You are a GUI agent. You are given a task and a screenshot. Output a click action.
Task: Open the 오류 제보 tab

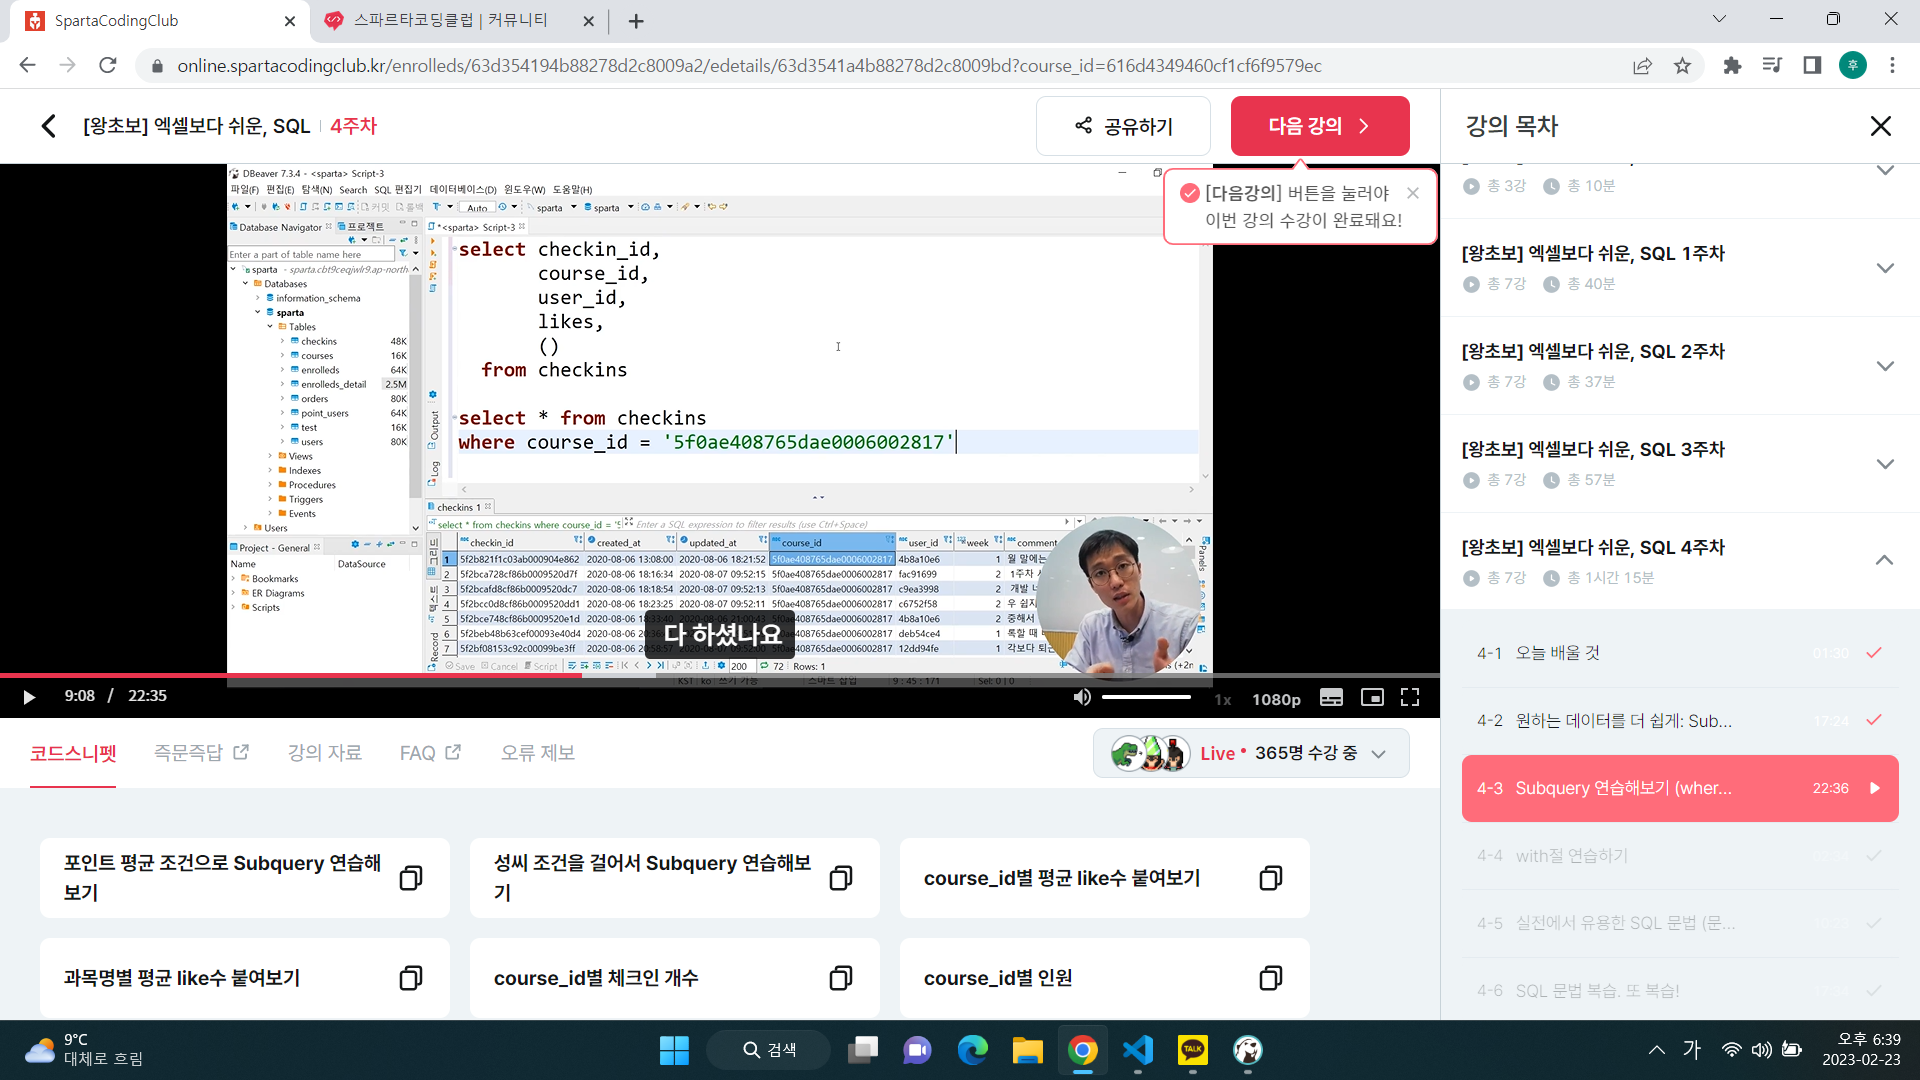538,753
